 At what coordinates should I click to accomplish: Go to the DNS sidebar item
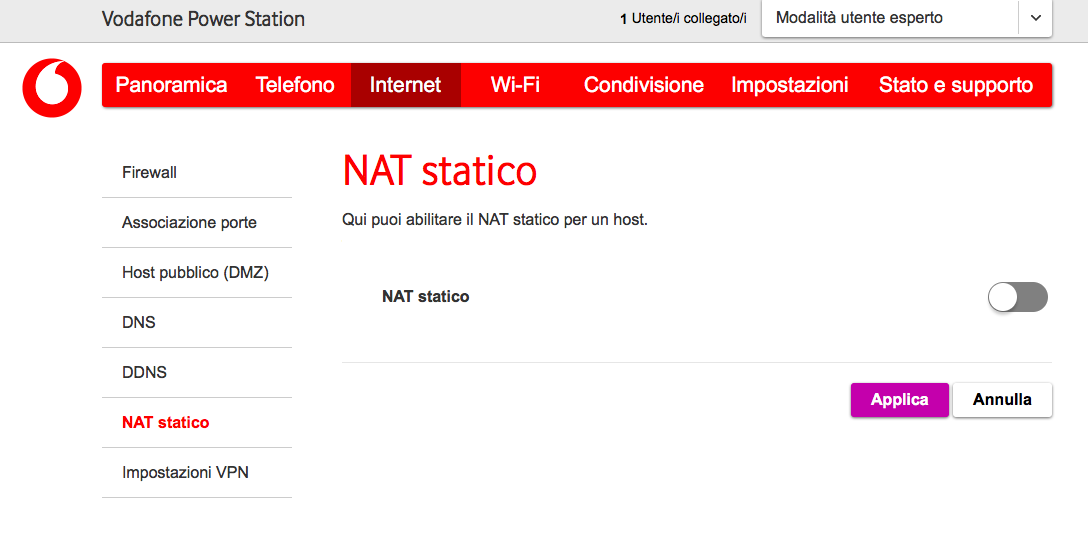139,322
